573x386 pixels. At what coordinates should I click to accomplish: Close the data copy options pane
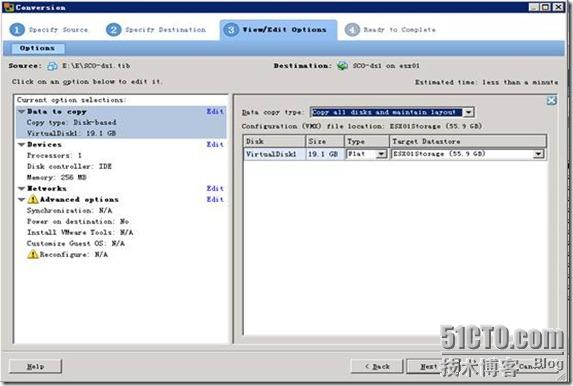tap(551, 100)
